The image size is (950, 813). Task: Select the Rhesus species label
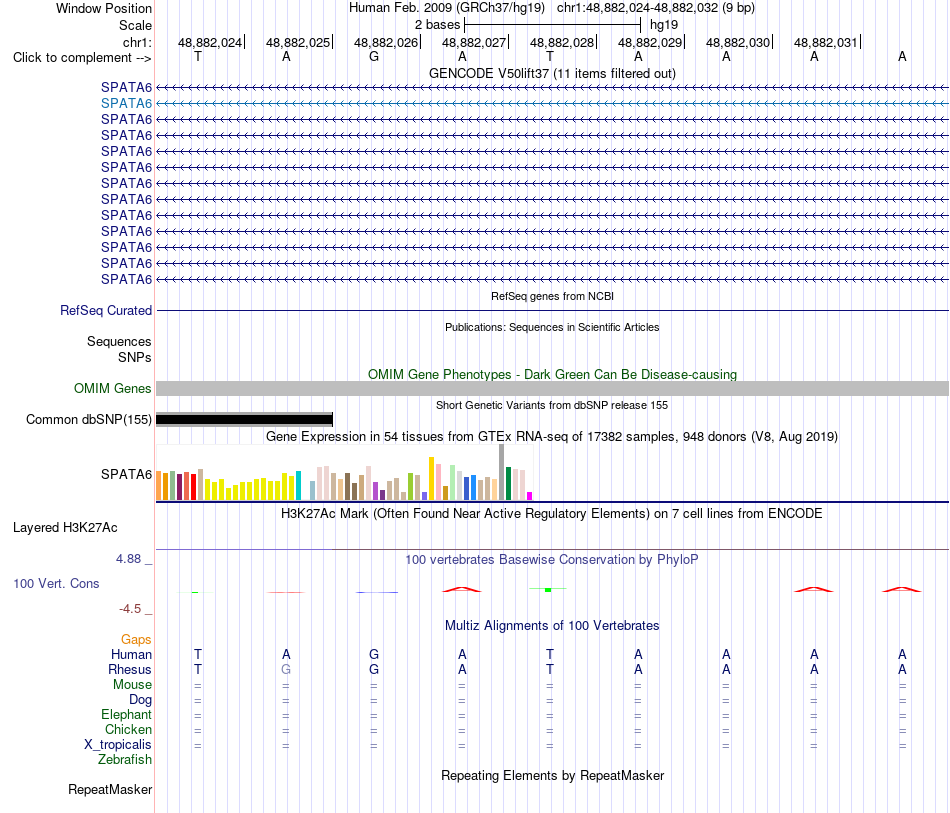pos(129,669)
